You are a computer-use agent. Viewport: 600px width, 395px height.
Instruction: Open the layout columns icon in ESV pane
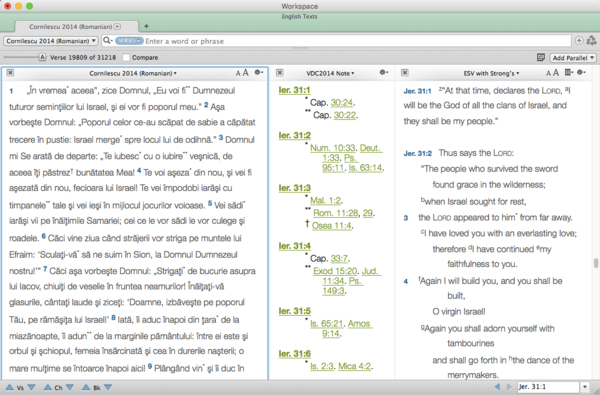pyautogui.click(x=569, y=72)
